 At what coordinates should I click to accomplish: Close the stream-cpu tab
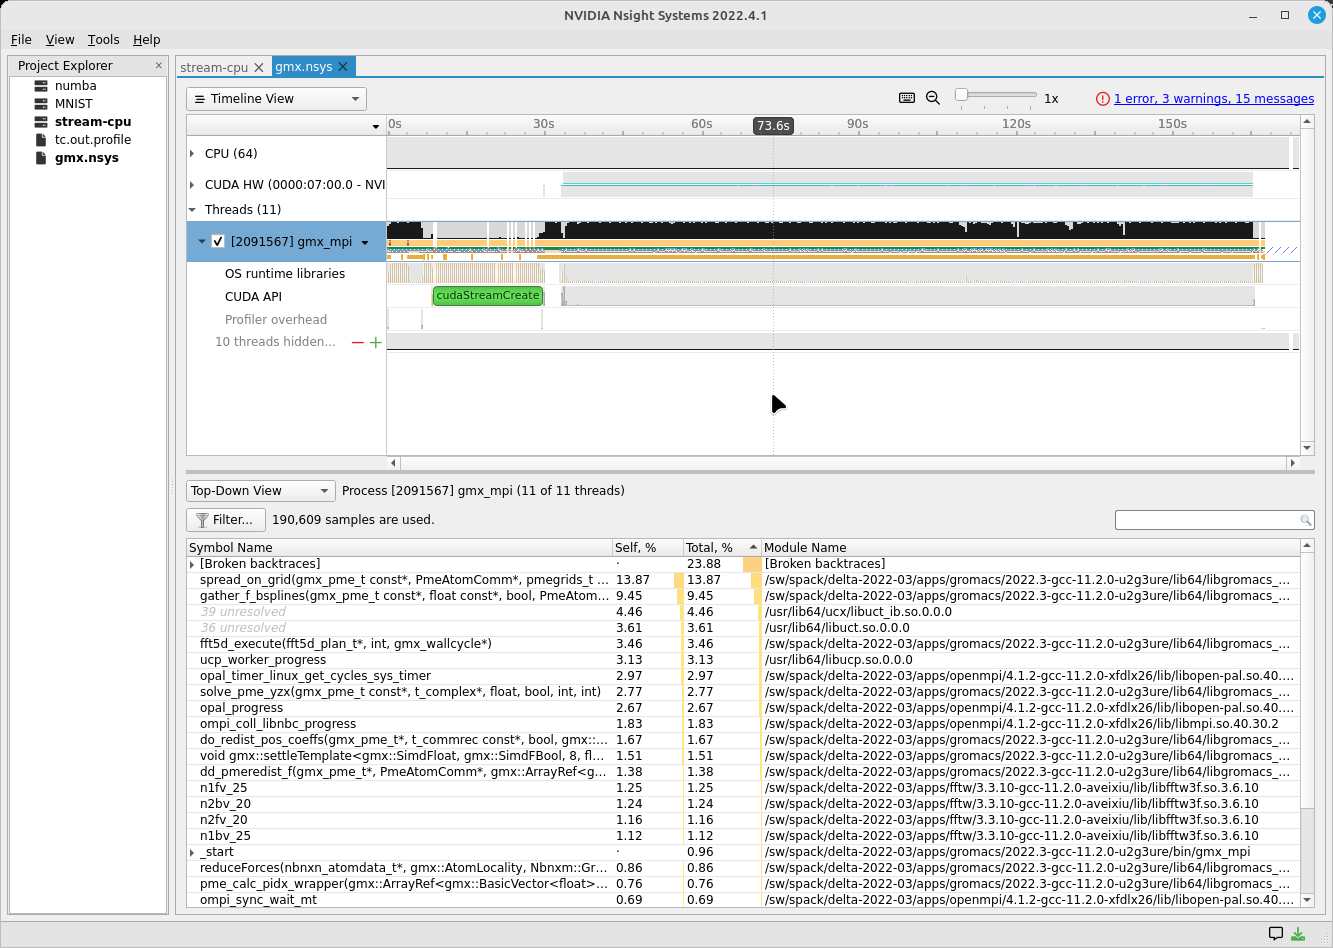point(259,67)
